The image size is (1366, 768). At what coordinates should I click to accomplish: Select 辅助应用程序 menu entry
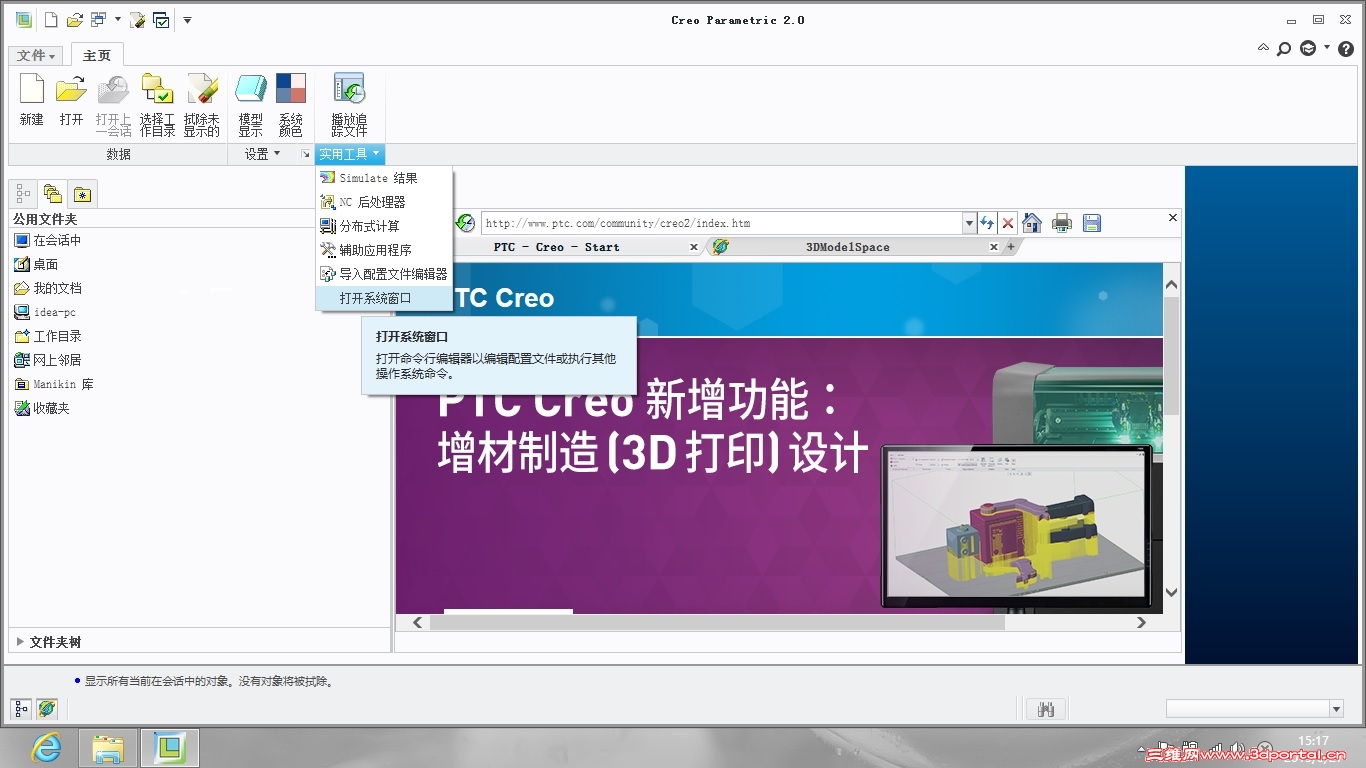point(384,250)
